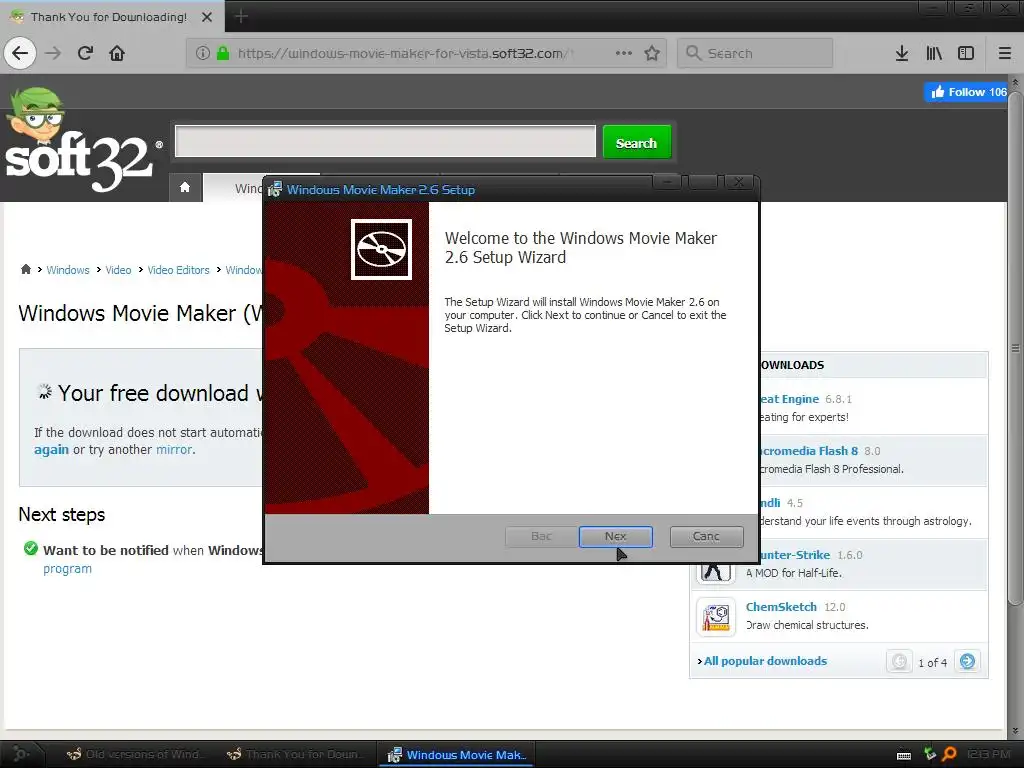The height and width of the screenshot is (768, 1024).
Task: Bookmark this page with the star icon
Action: coord(652,53)
